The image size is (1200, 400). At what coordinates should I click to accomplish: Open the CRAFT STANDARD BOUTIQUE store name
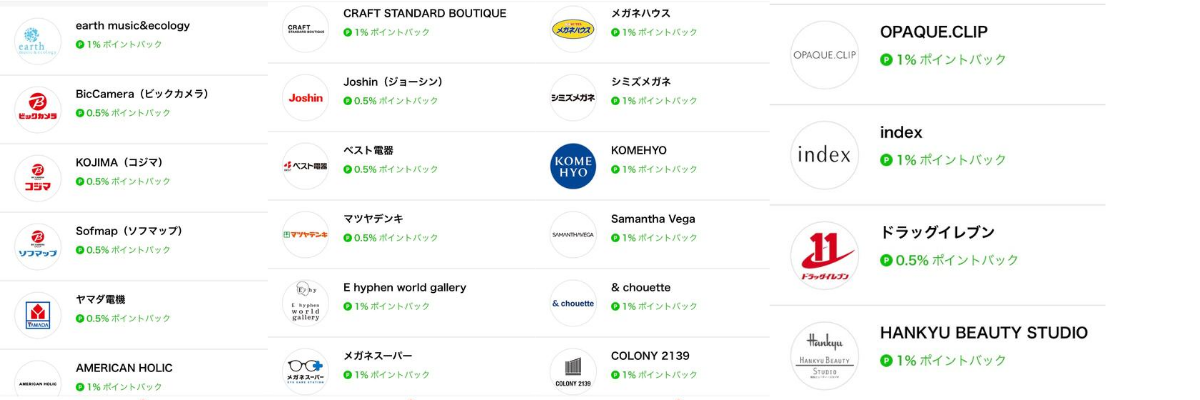click(425, 13)
